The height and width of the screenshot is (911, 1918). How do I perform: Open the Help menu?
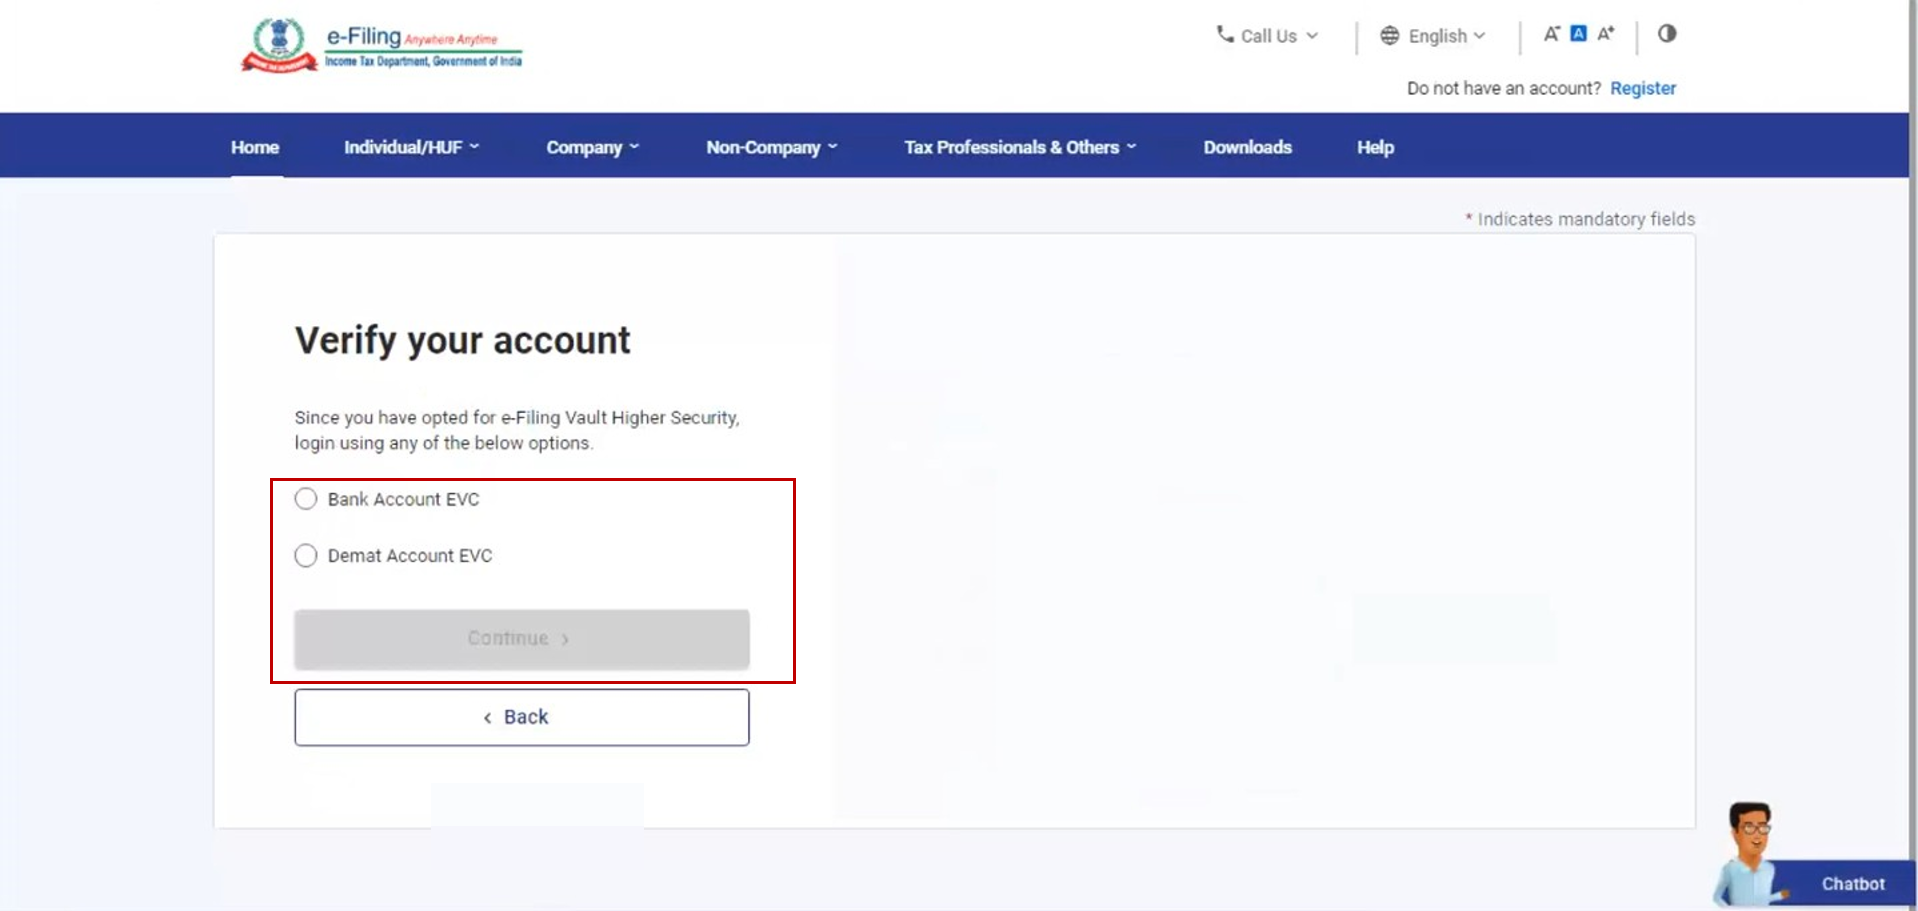pyautogui.click(x=1374, y=147)
